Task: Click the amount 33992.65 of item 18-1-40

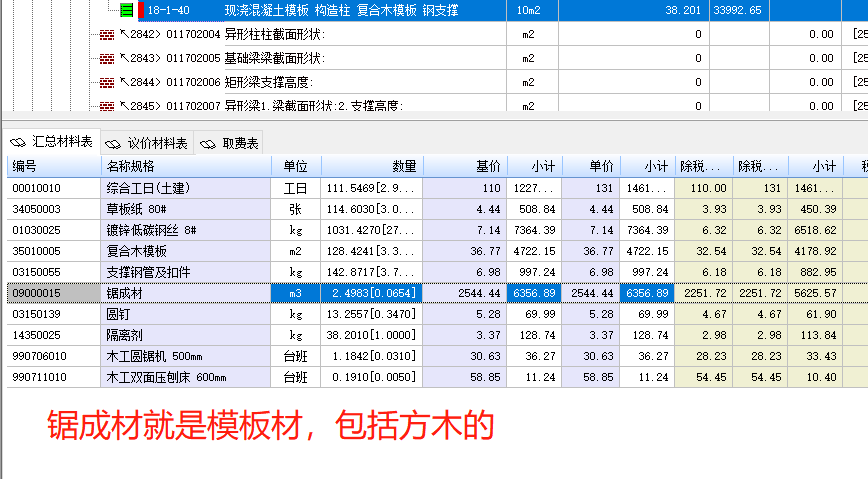Action: [739, 10]
